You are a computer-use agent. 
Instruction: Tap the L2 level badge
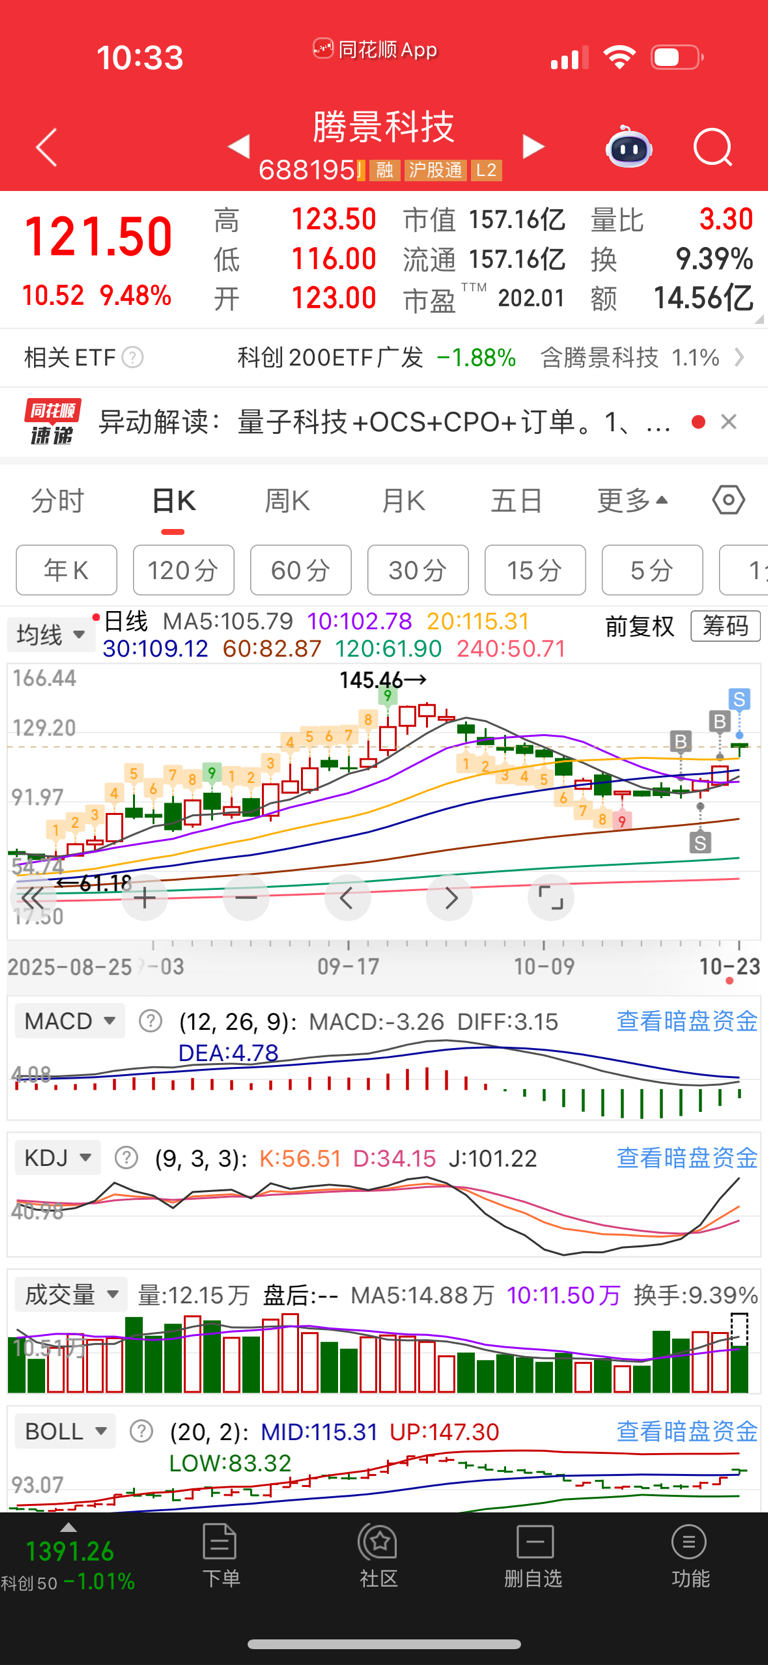pos(486,170)
